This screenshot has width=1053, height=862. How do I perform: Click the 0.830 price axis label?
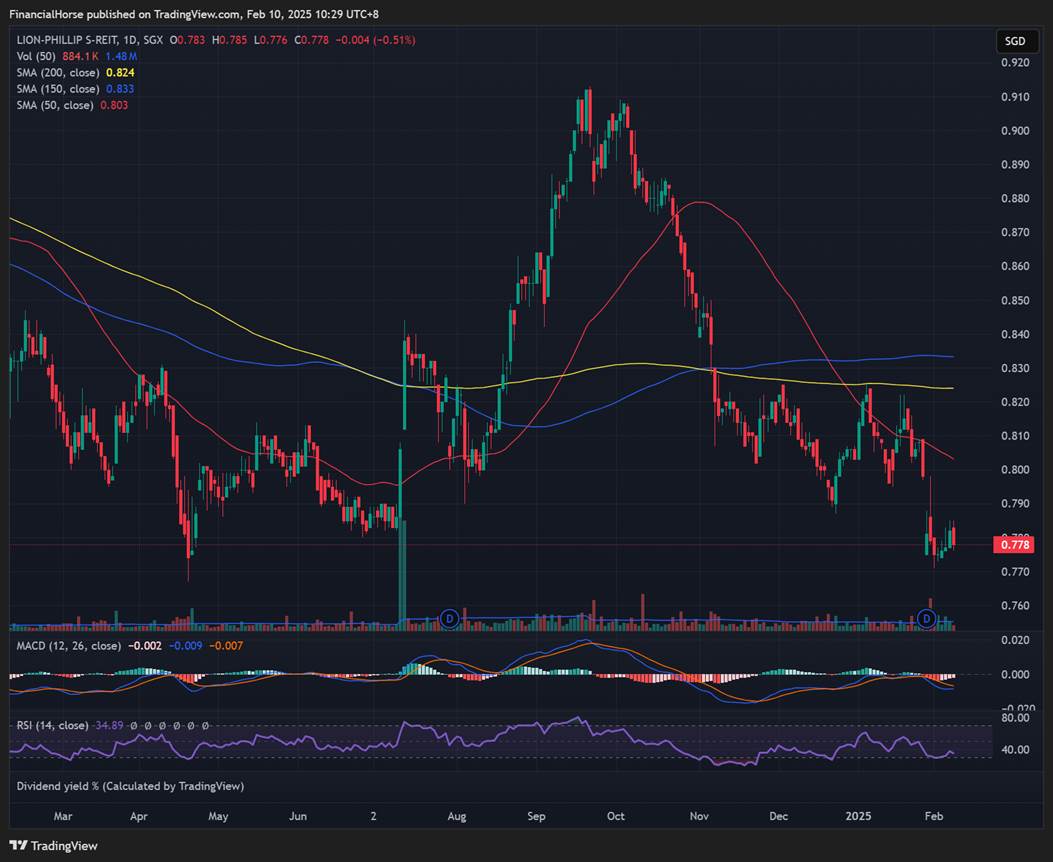click(1015, 368)
